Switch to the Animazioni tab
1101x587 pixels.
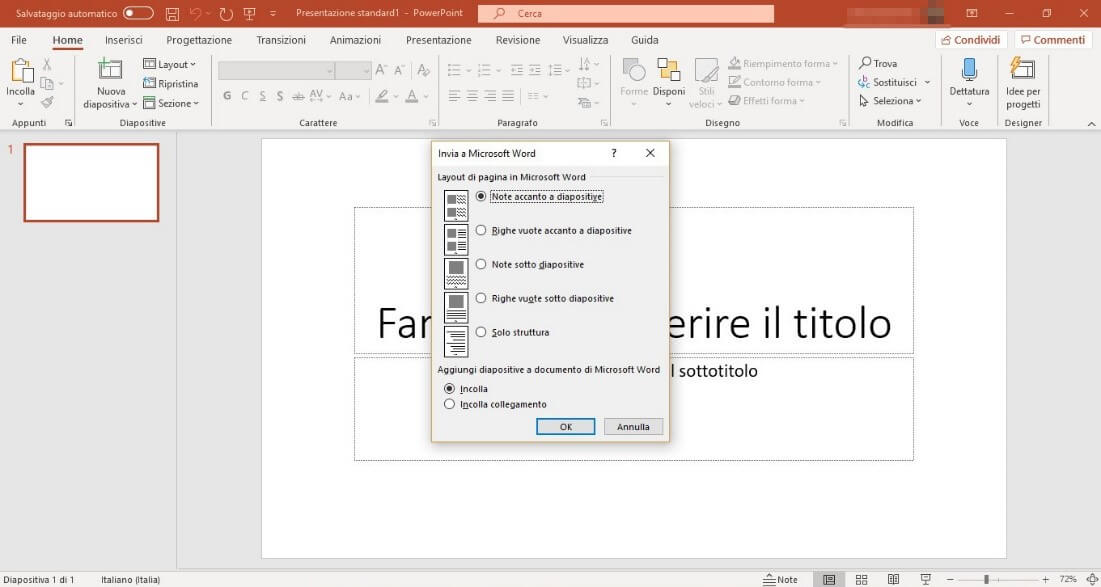355,40
